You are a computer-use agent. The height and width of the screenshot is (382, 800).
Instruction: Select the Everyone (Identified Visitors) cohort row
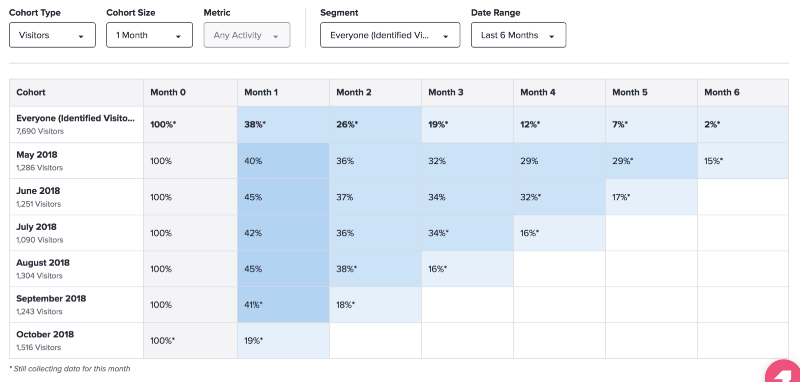click(77, 124)
